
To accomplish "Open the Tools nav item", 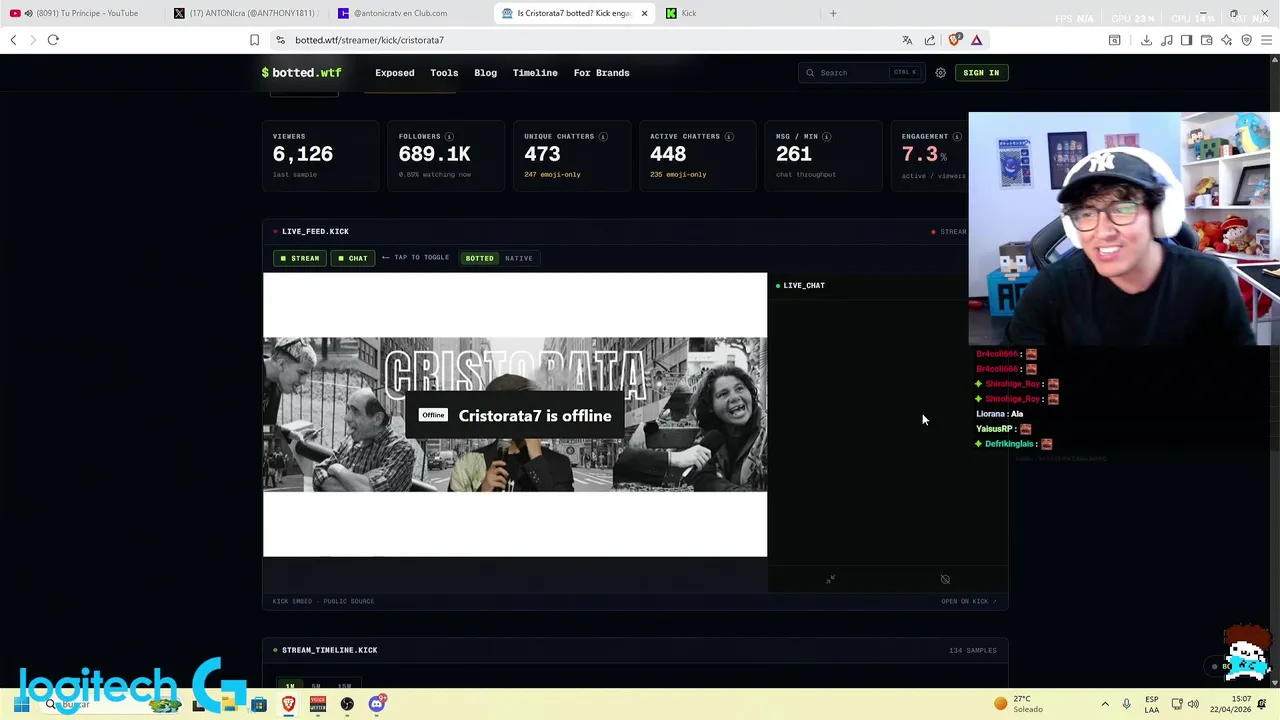I will click(444, 73).
